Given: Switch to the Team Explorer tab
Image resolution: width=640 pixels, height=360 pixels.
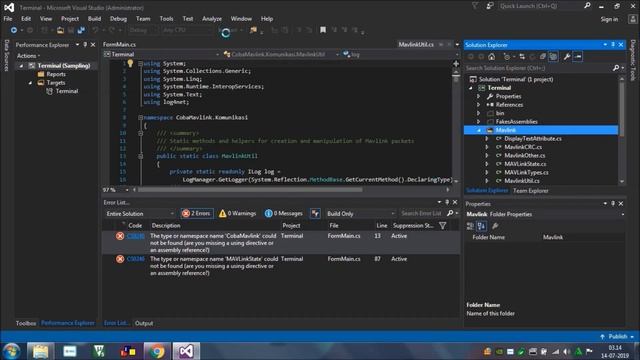Looking at the screenshot, I should (531, 191).
